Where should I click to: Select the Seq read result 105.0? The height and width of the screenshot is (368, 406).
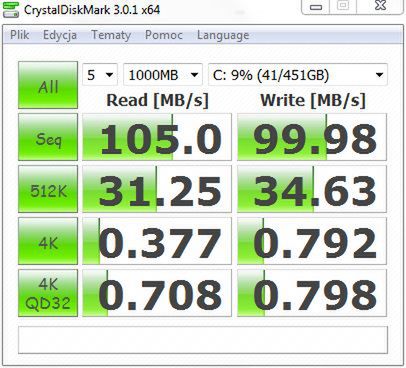(157, 137)
